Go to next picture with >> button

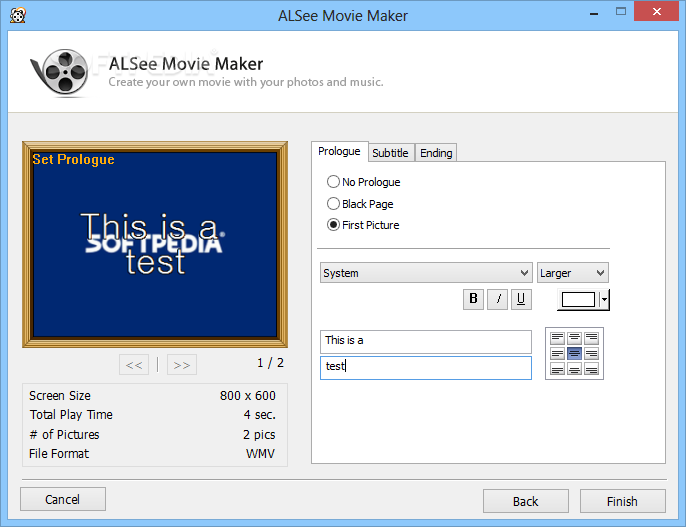(x=182, y=365)
